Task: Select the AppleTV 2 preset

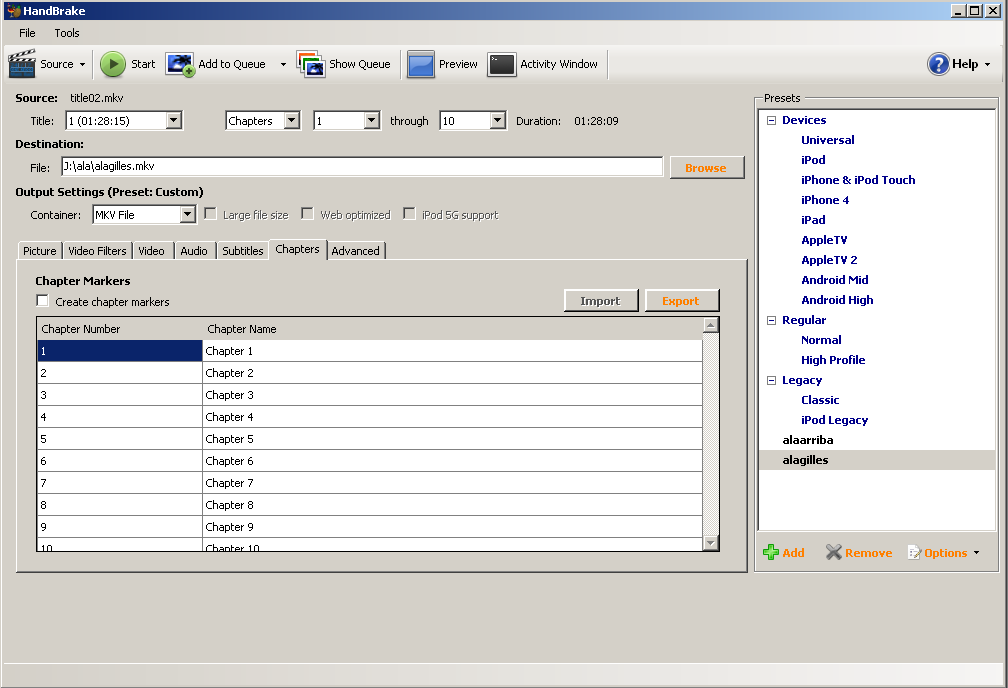Action: 829,260
